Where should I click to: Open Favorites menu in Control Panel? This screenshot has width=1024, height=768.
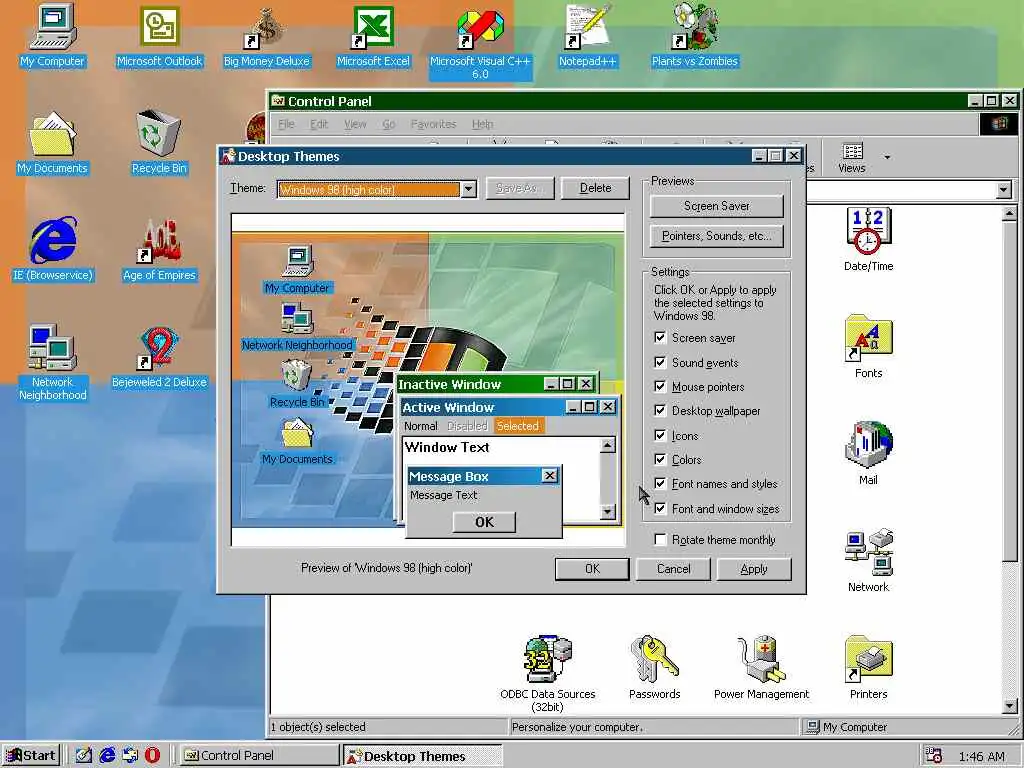pos(434,124)
